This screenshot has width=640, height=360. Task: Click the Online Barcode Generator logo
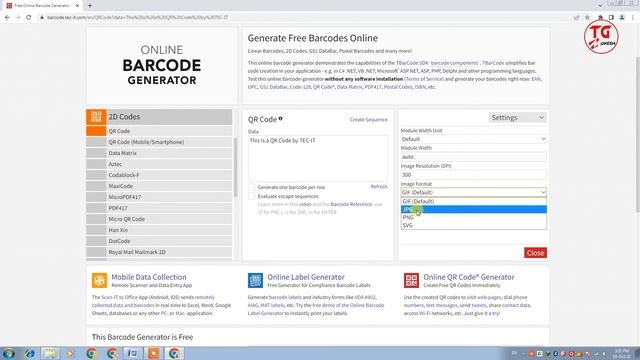(x=162, y=65)
